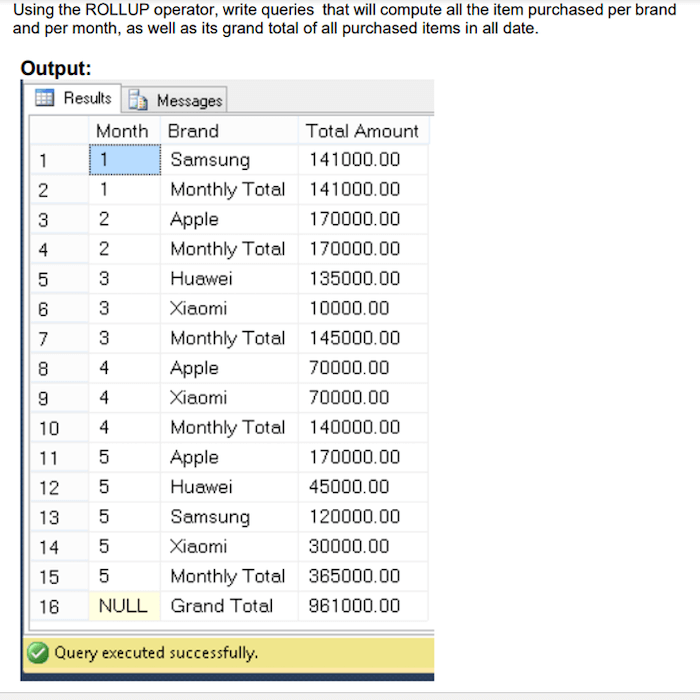Click Samsung in row 1
This screenshot has height=700, width=700.
click(x=229, y=159)
